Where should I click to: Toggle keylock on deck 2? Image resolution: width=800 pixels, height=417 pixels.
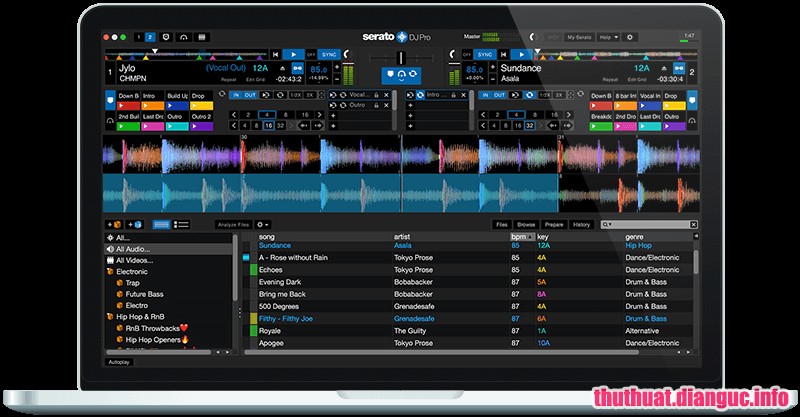(679, 68)
